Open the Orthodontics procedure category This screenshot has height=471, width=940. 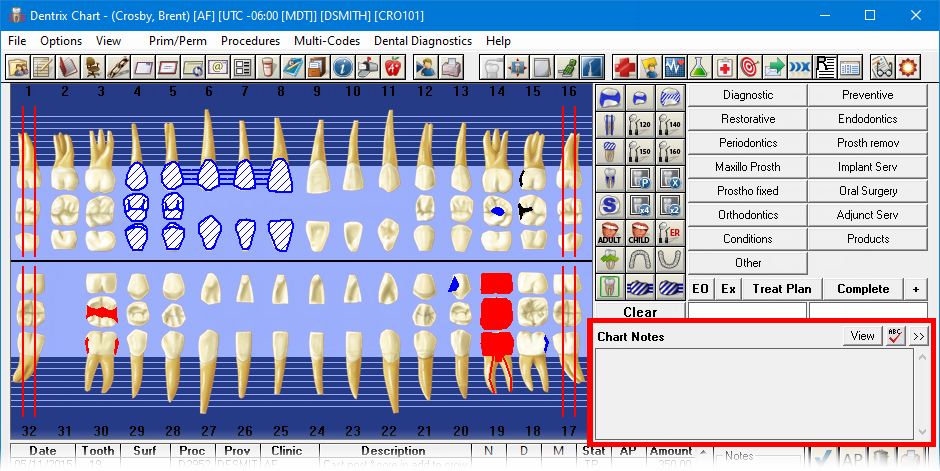pos(748,215)
